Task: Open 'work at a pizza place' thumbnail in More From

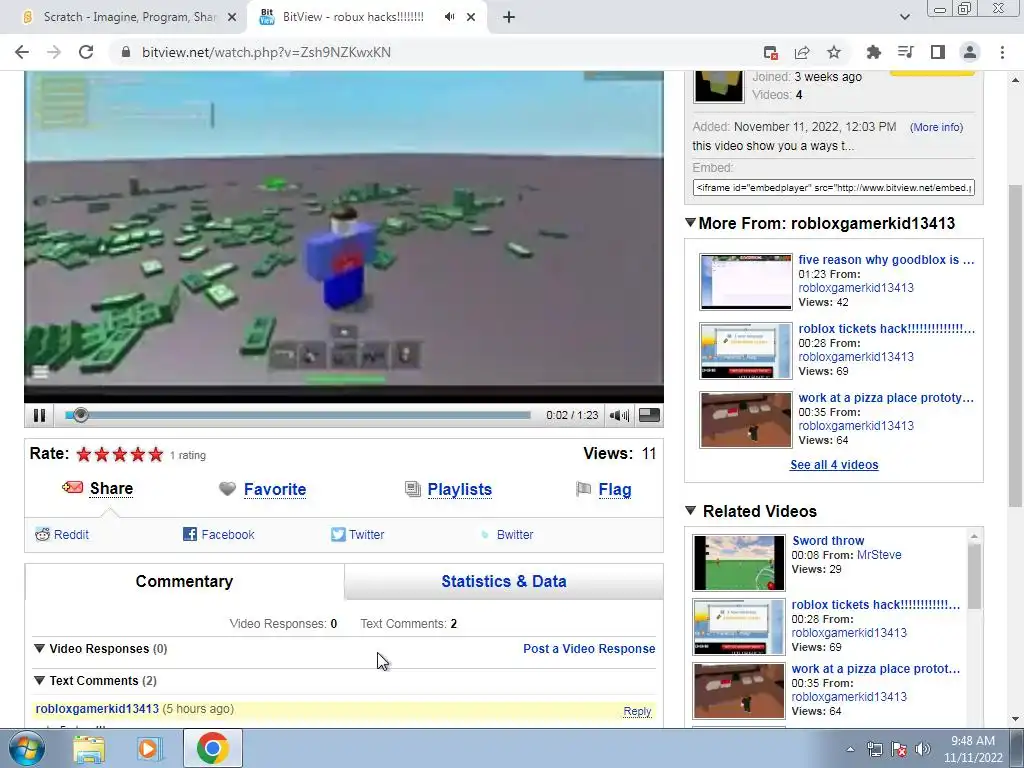Action: (x=746, y=419)
